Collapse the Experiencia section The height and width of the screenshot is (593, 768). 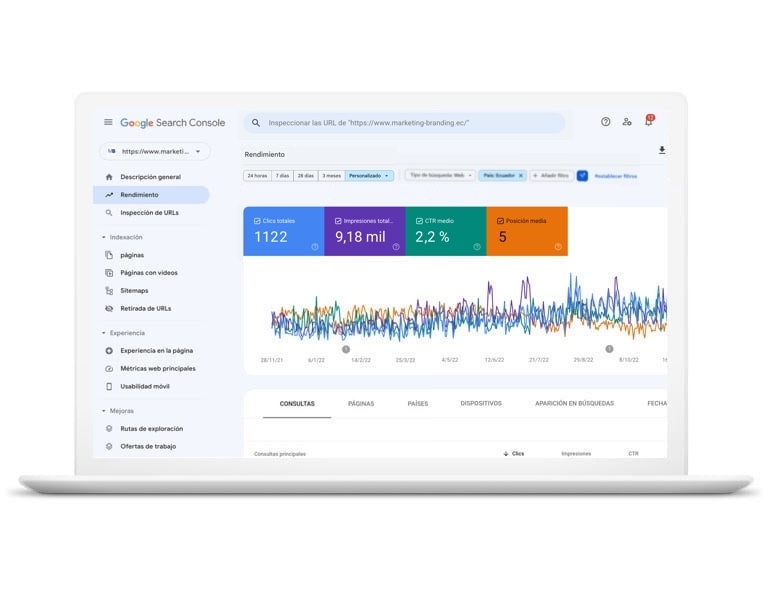(103, 333)
